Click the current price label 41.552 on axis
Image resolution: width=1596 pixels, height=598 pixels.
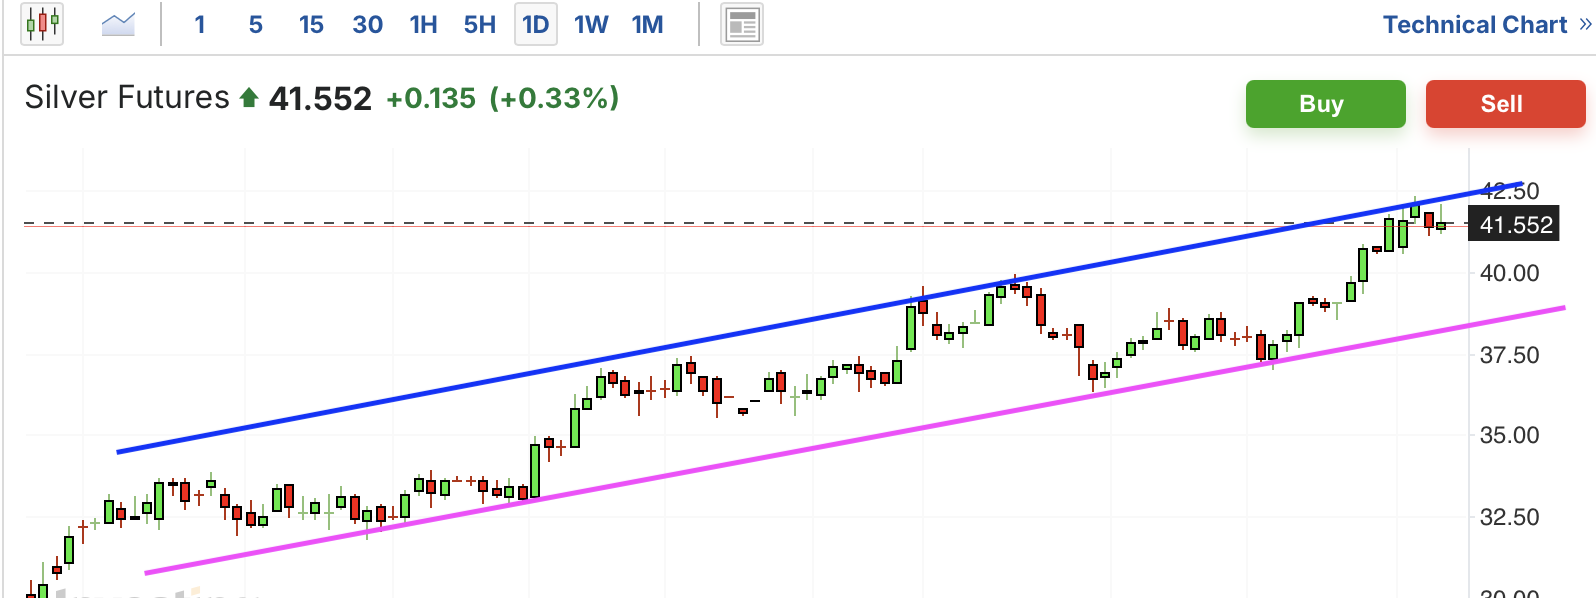point(1516,225)
